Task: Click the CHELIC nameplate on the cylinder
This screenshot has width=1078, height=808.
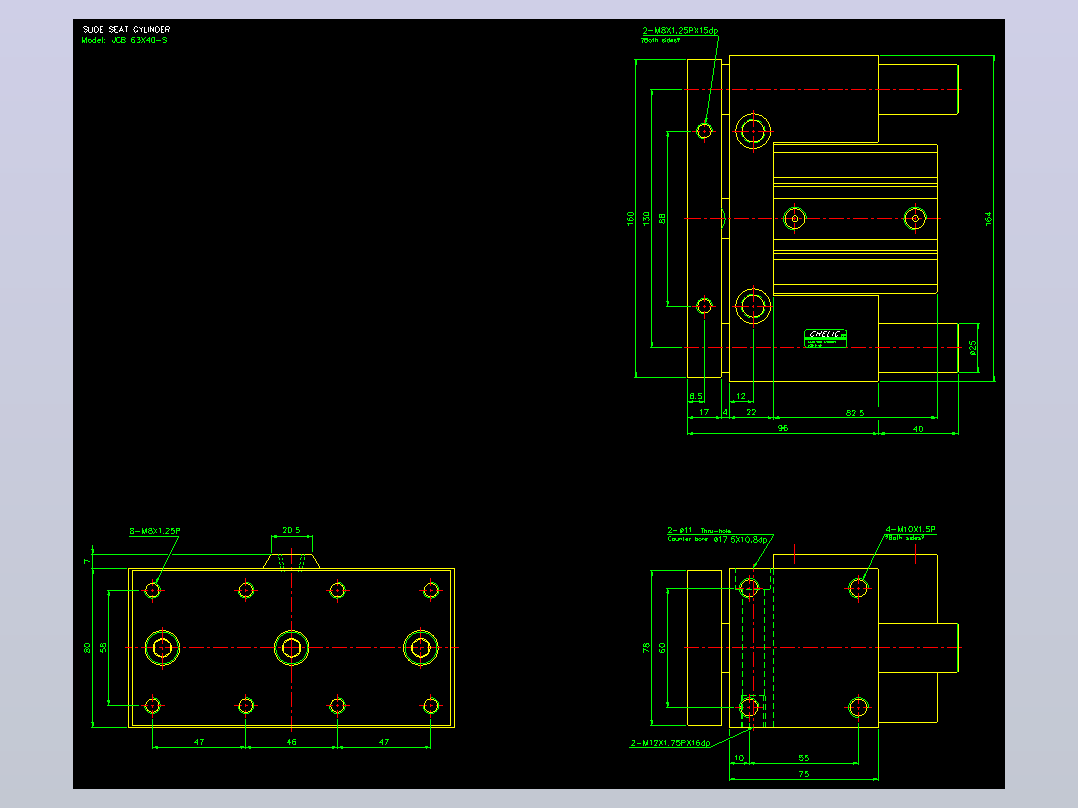Action: (825, 338)
